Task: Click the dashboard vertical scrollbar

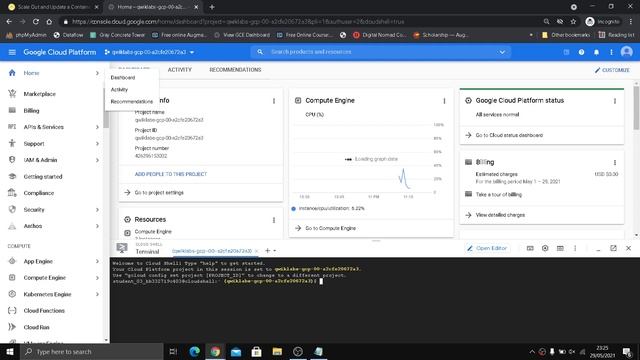Action: (x=636, y=108)
